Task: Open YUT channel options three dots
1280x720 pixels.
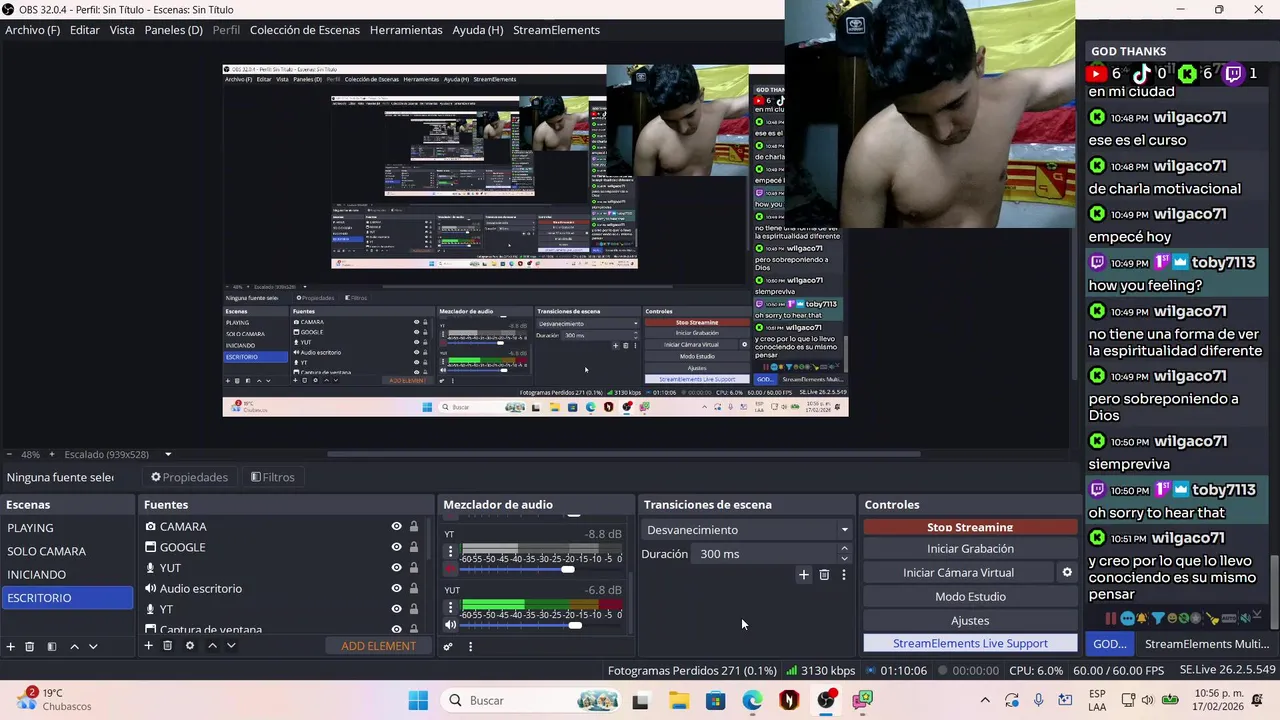Action: coord(450,607)
